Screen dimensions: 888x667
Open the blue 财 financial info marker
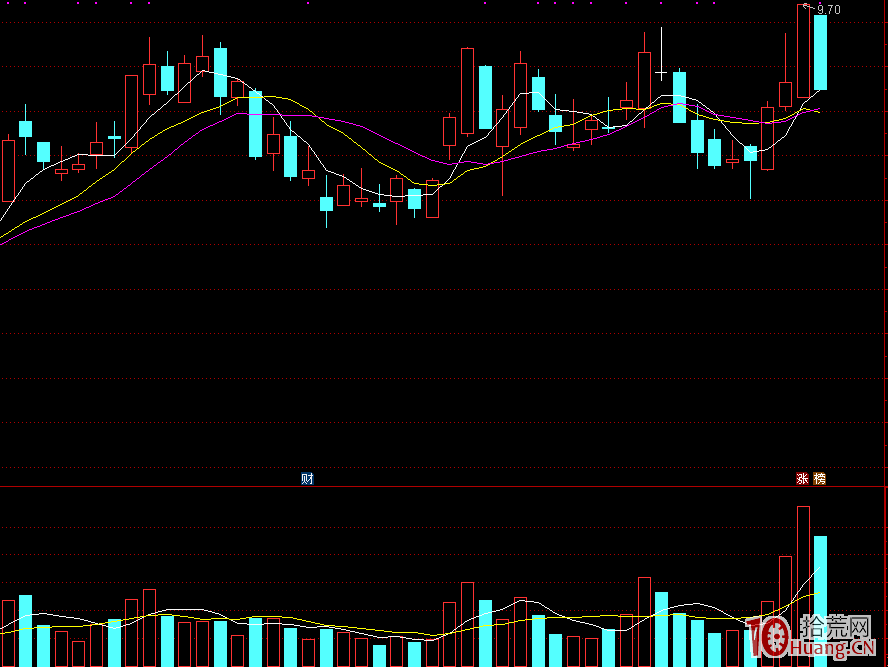307,479
